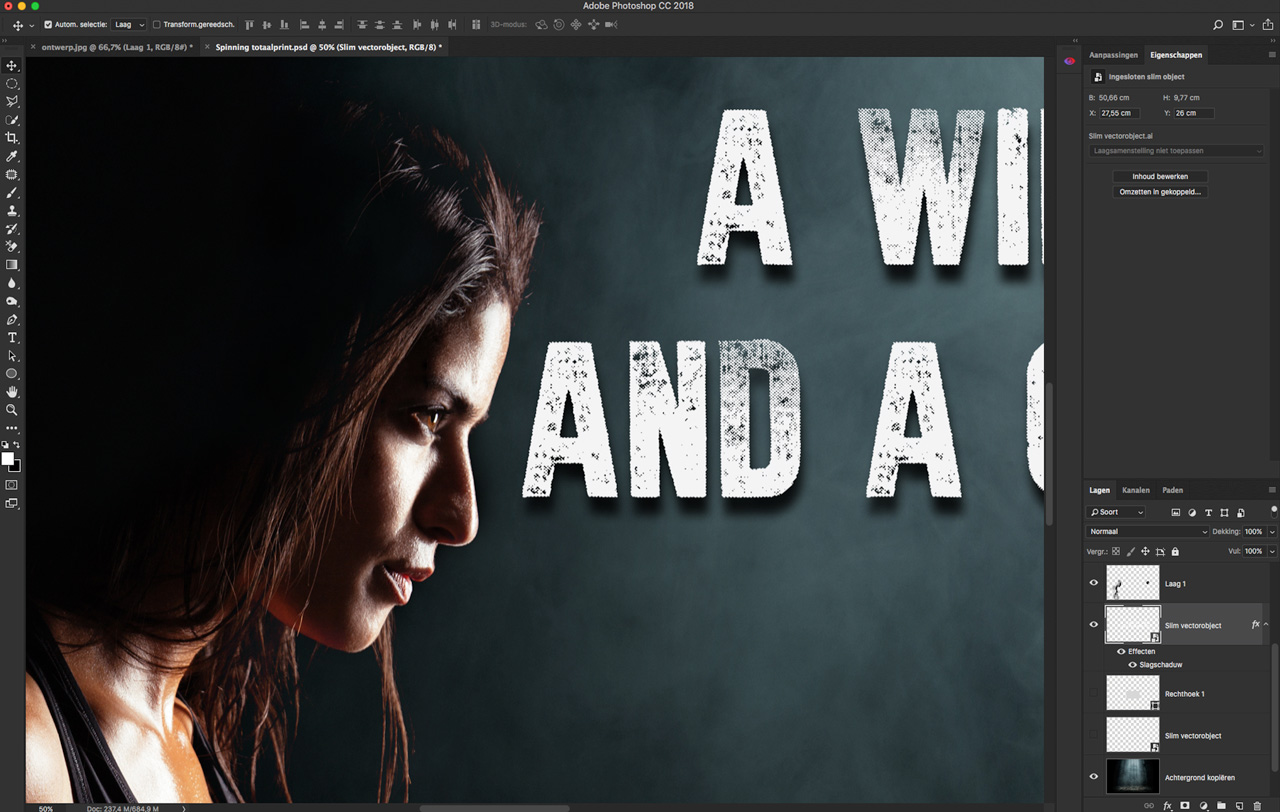Click the foreground color swatch
Image resolution: width=1280 pixels, height=812 pixels.
pyautogui.click(x=8, y=459)
